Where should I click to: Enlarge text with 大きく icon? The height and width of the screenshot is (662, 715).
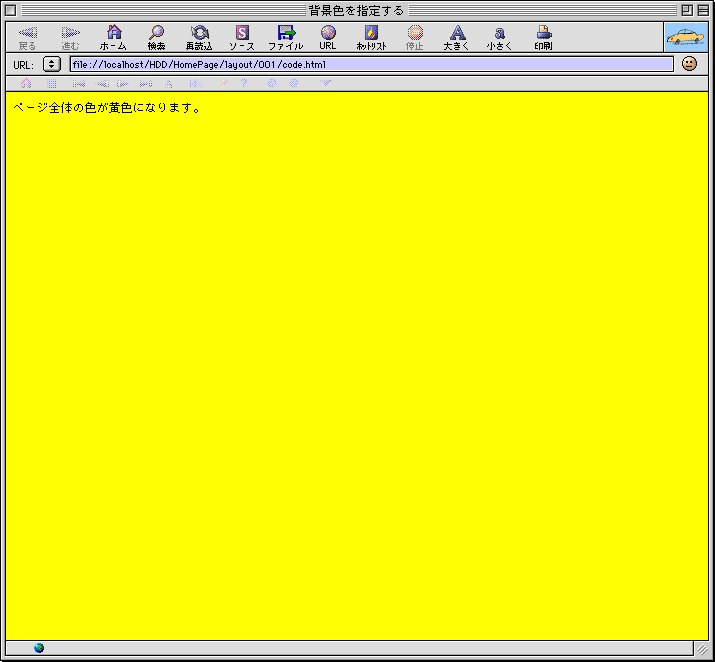[457, 32]
